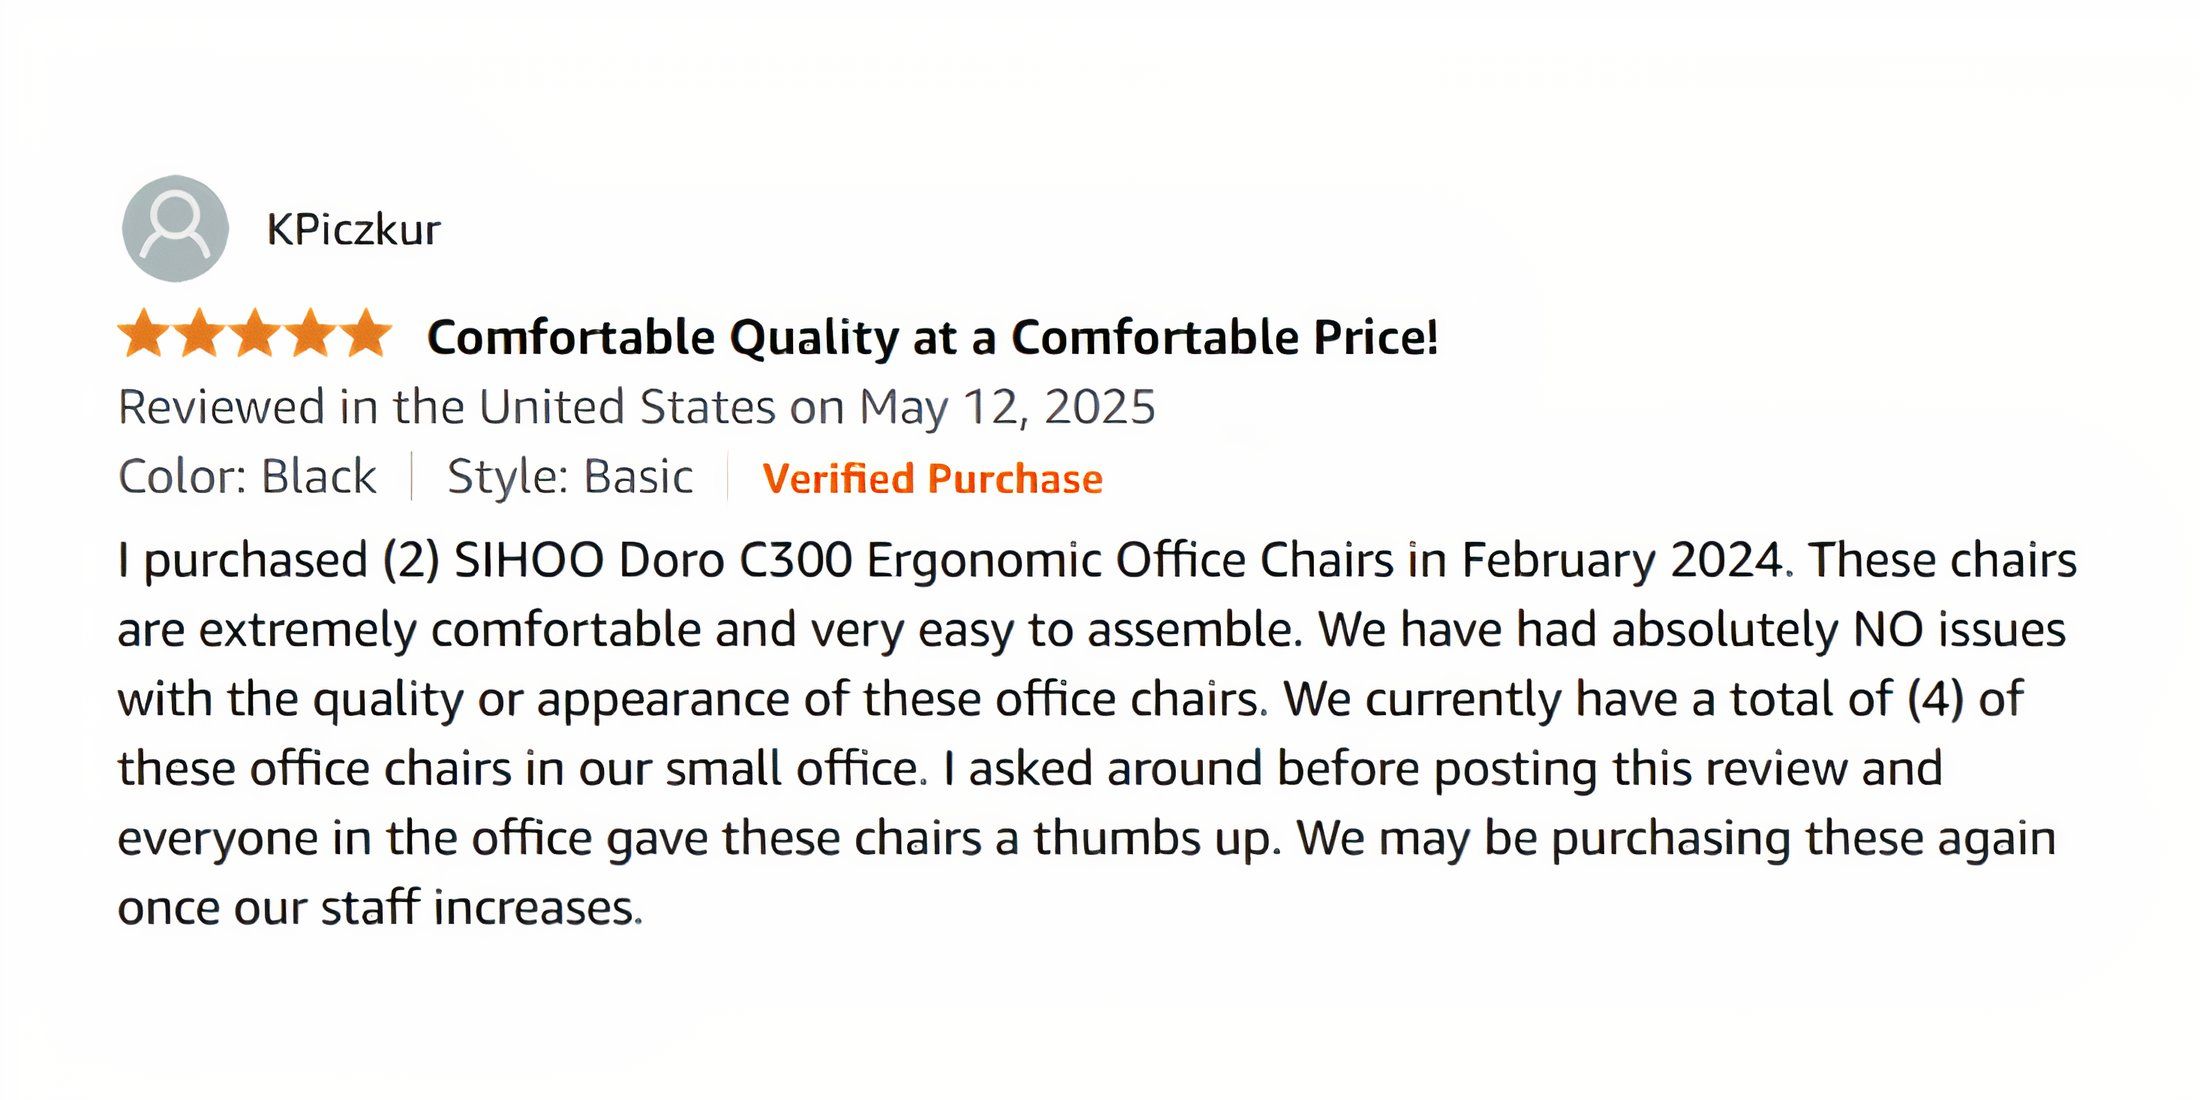Open reviewer name KPiczkur

[x=353, y=230]
